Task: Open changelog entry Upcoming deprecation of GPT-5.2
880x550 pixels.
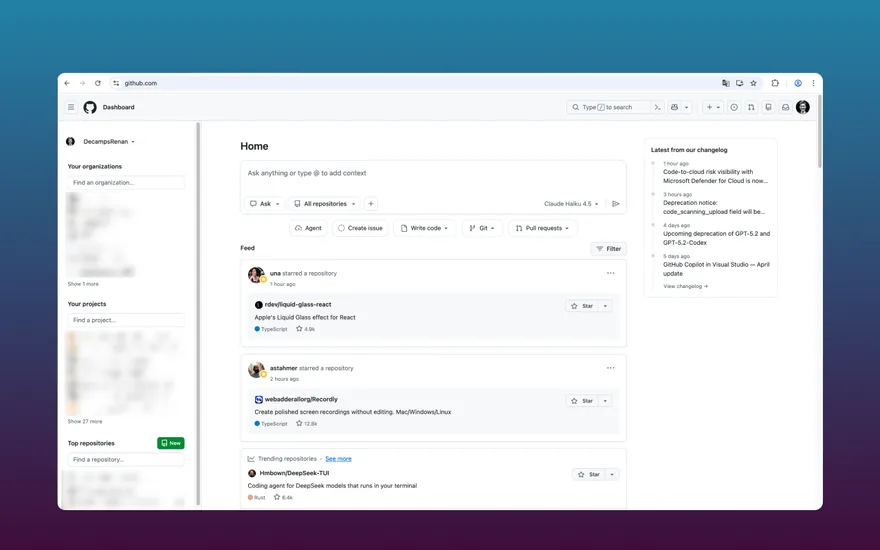Action: pyautogui.click(x=717, y=238)
